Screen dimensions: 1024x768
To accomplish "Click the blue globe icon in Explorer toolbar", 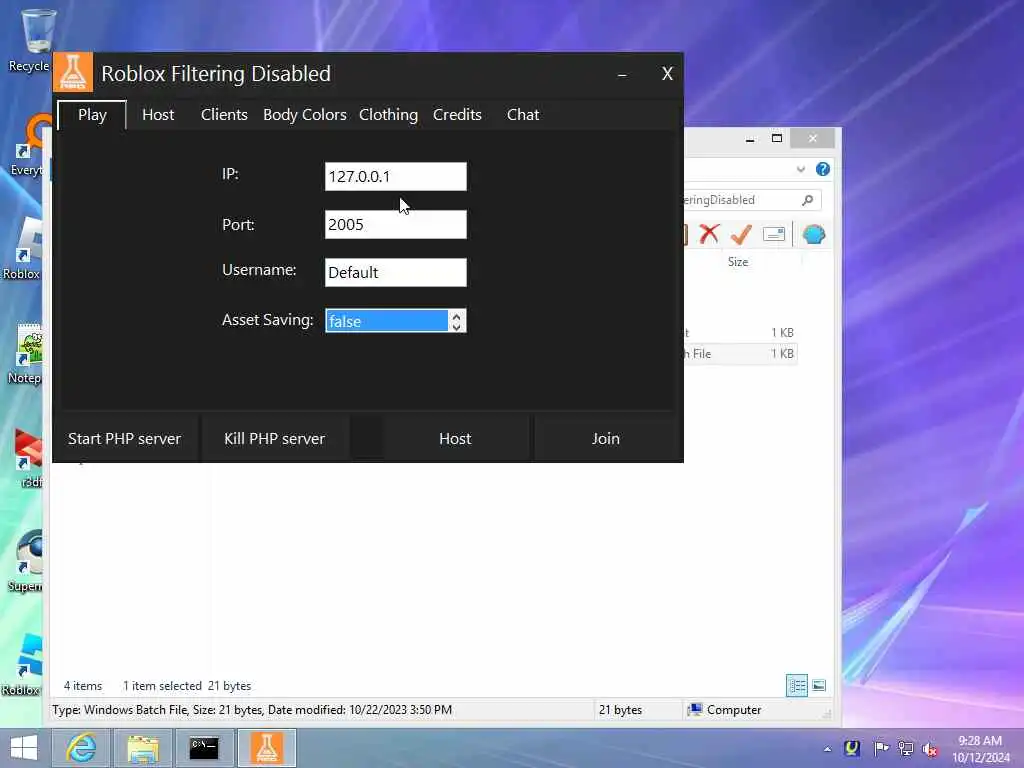I will click(x=814, y=234).
